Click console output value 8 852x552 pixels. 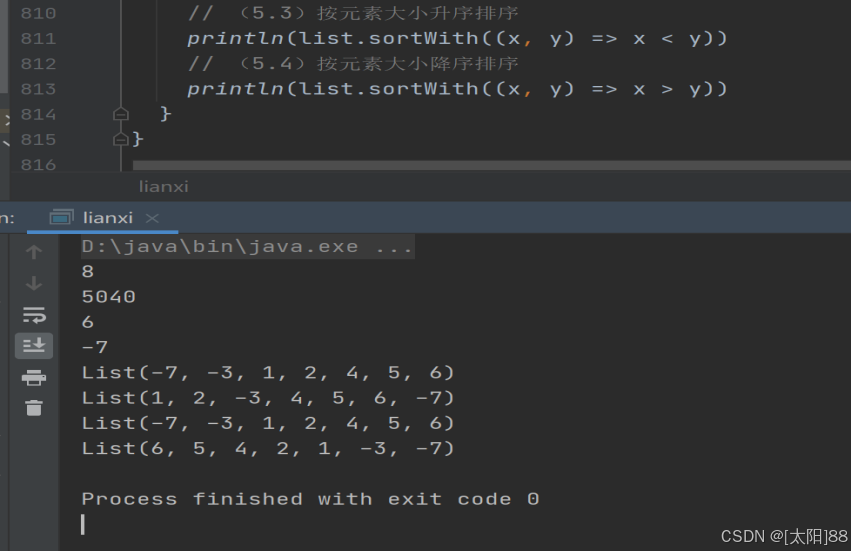[87, 272]
